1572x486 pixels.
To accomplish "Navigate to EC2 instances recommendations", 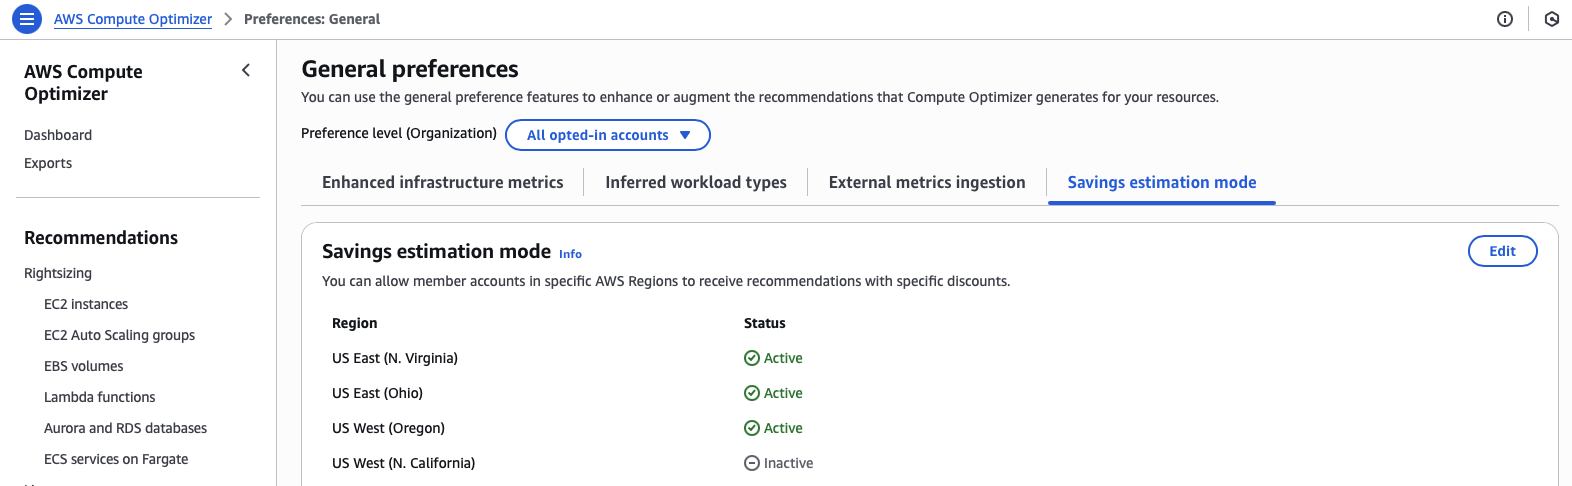I will 86,304.
